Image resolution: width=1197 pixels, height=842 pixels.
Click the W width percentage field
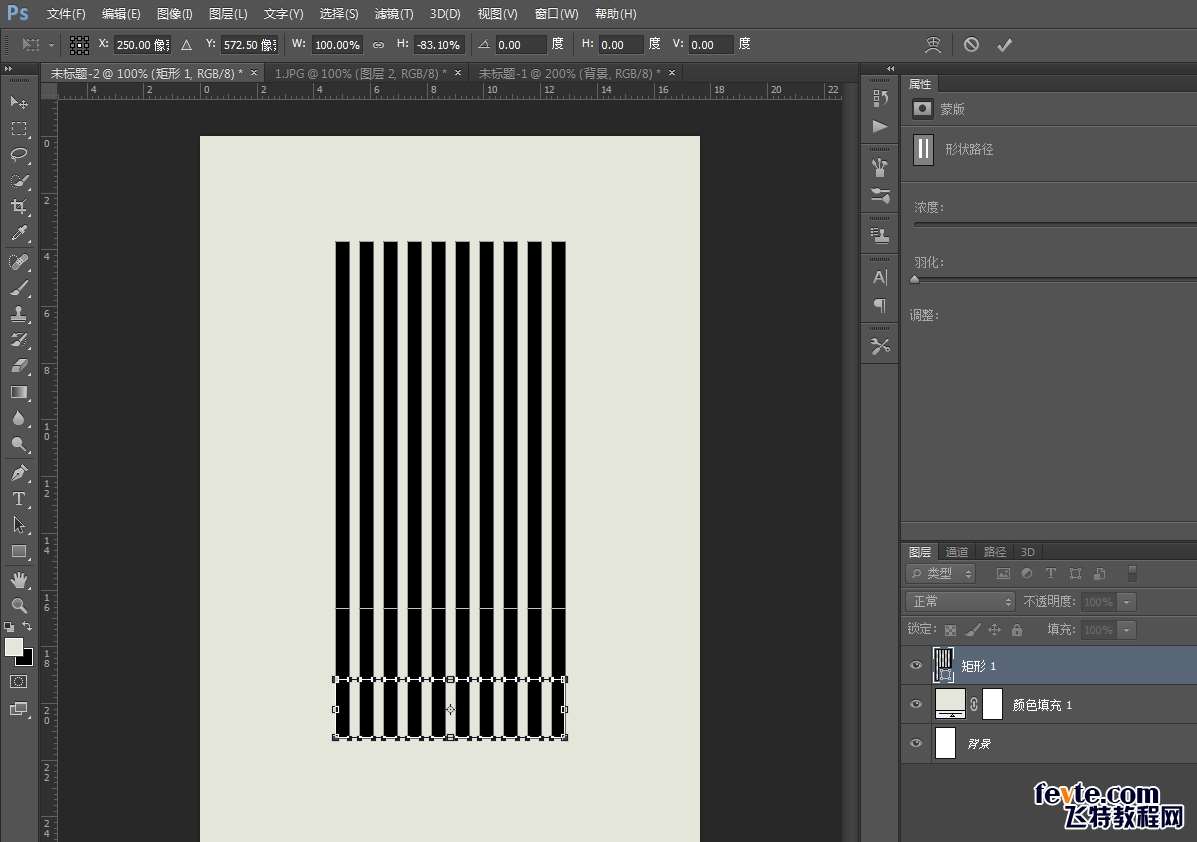tap(337, 45)
